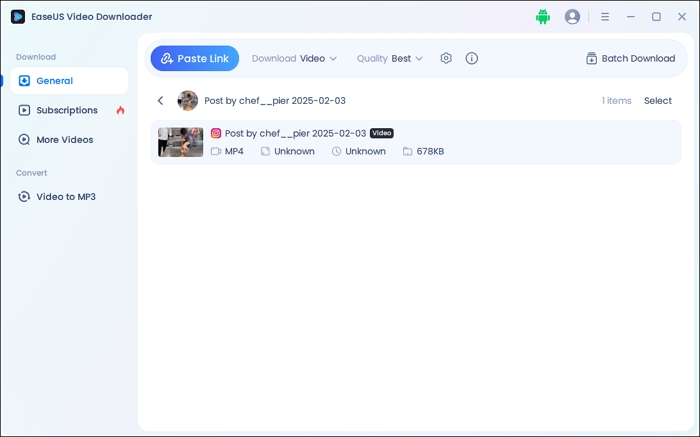Go back using the left arrow
The width and height of the screenshot is (700, 437).
[x=160, y=101]
